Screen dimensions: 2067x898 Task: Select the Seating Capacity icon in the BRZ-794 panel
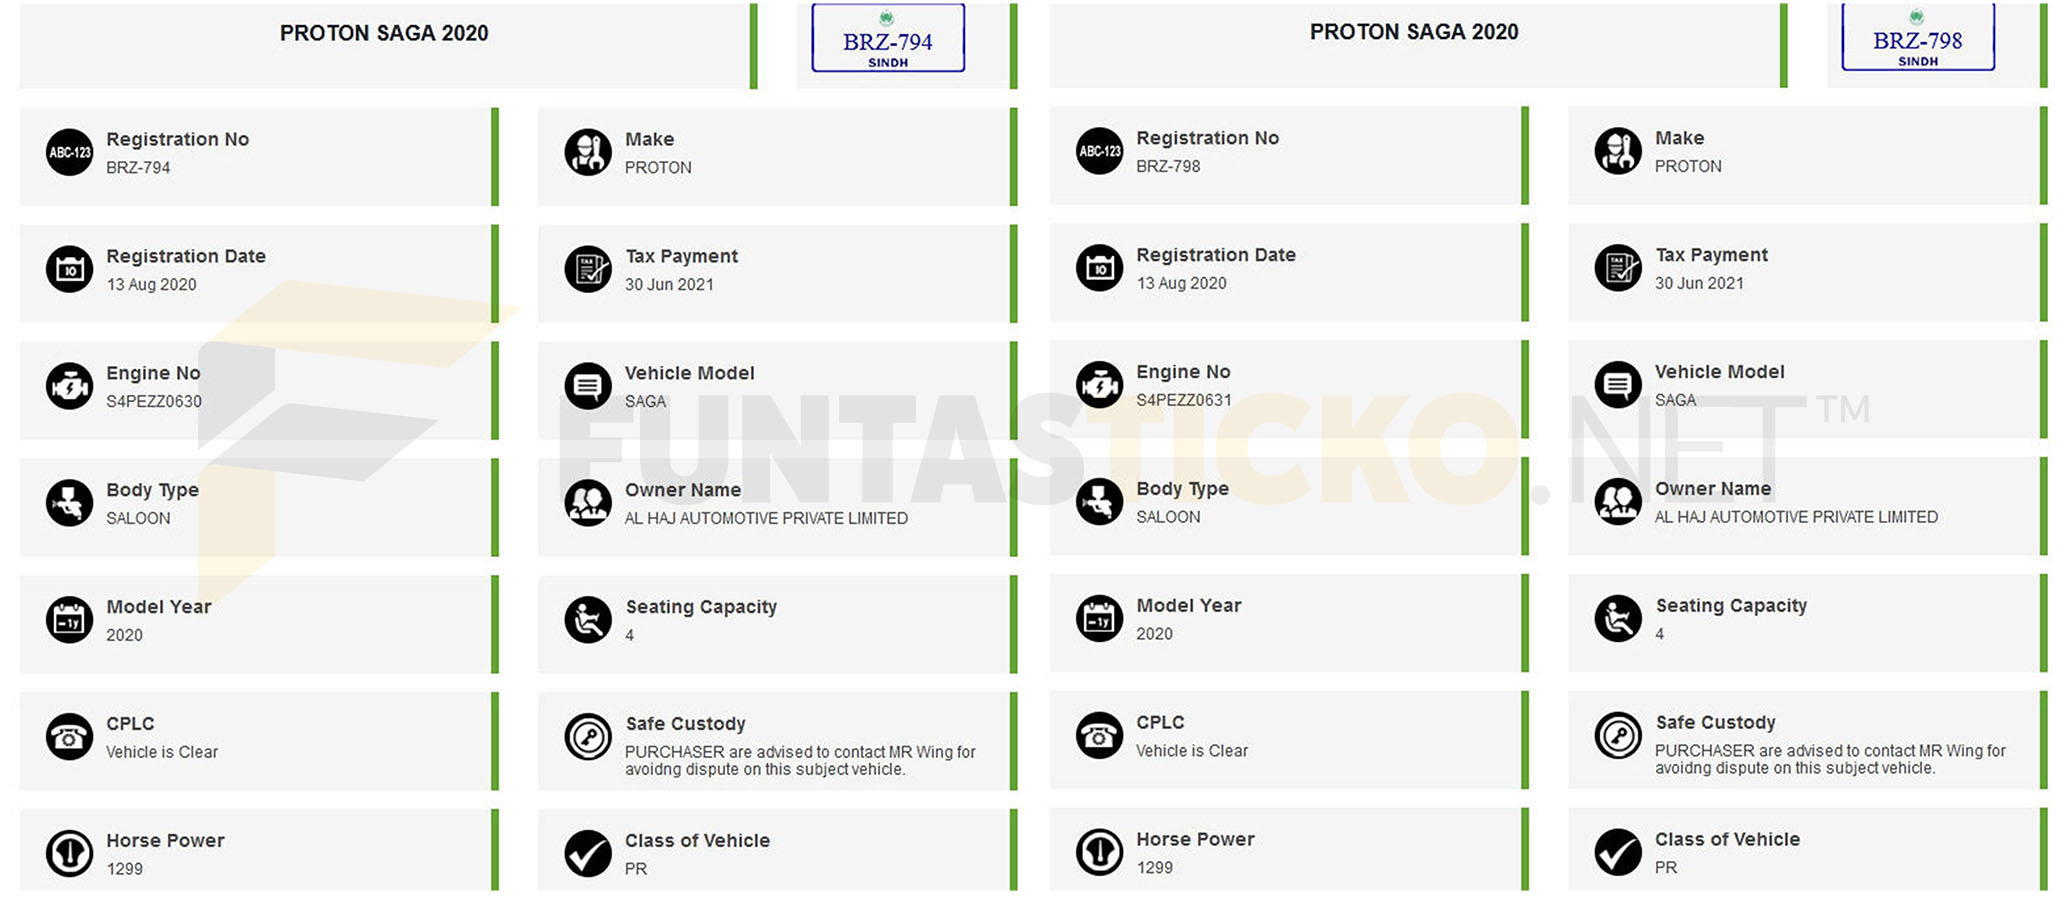[588, 620]
